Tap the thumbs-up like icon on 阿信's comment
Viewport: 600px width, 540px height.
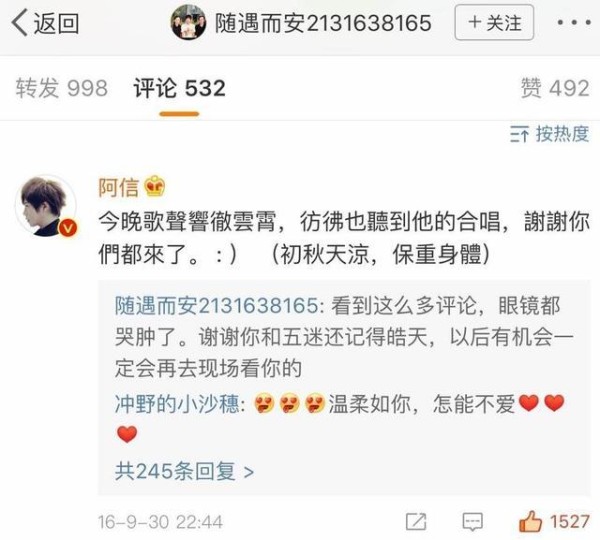(530, 521)
